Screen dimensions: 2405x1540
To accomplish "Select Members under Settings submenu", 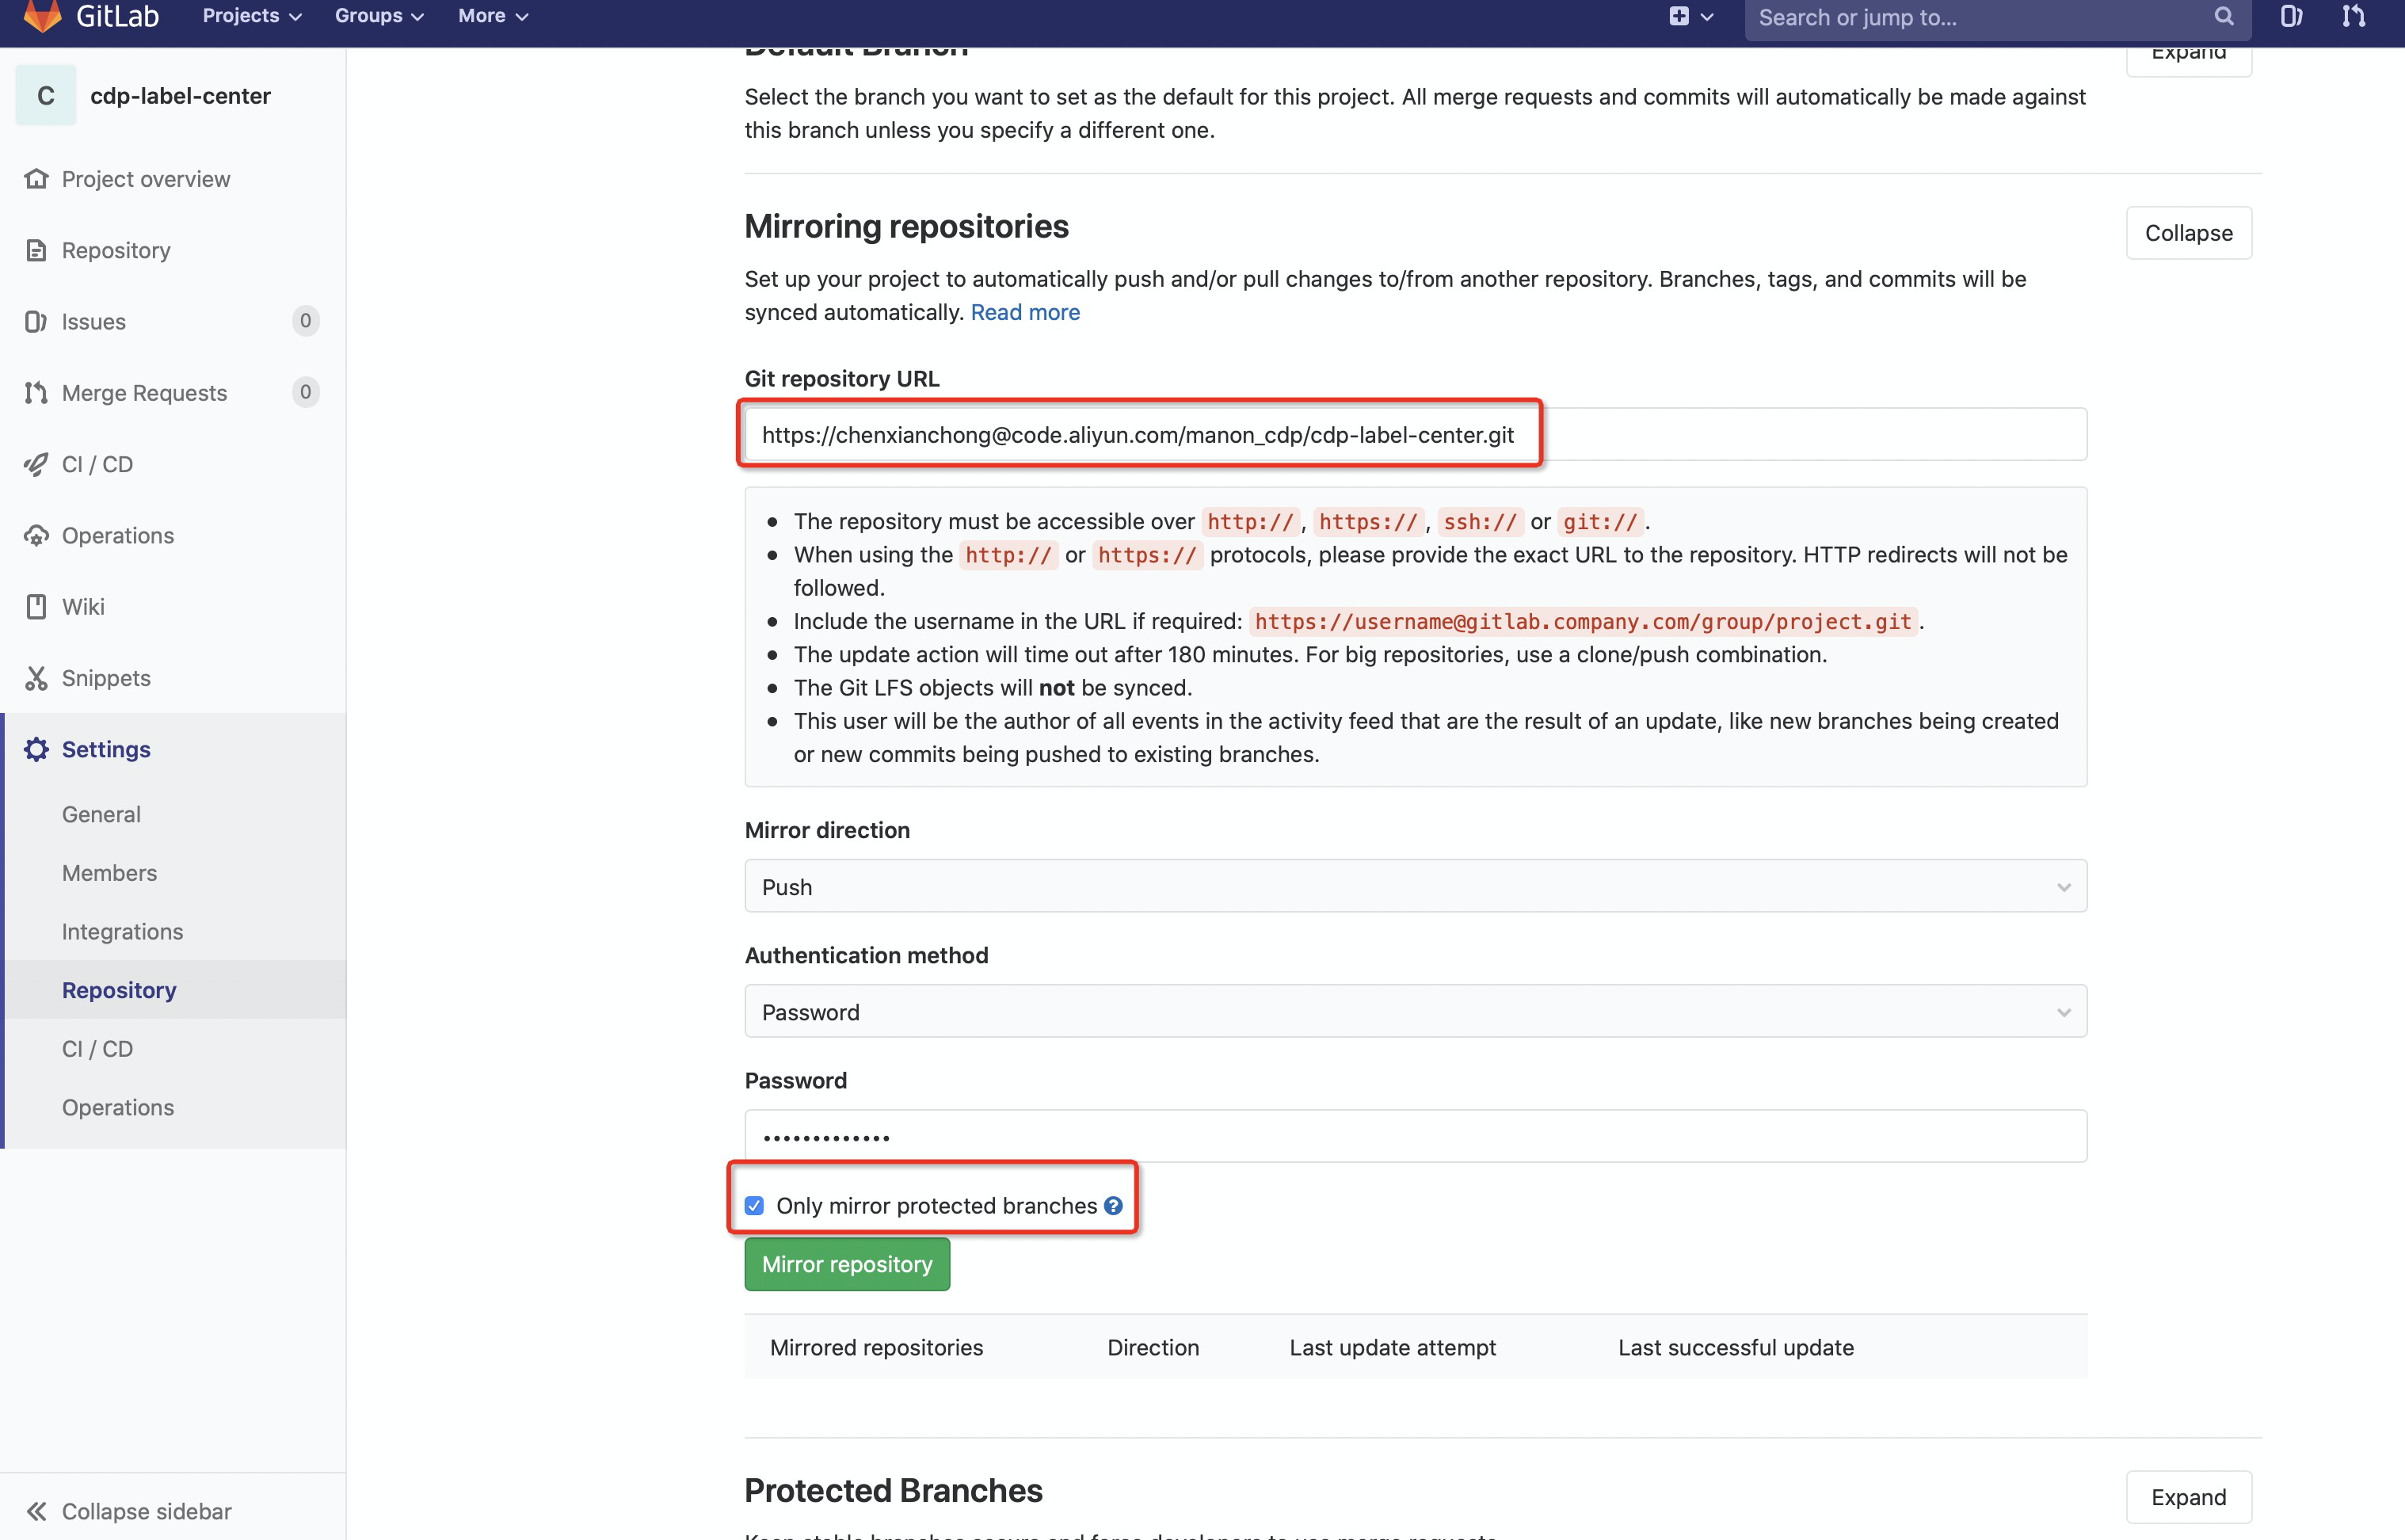I will click(109, 873).
